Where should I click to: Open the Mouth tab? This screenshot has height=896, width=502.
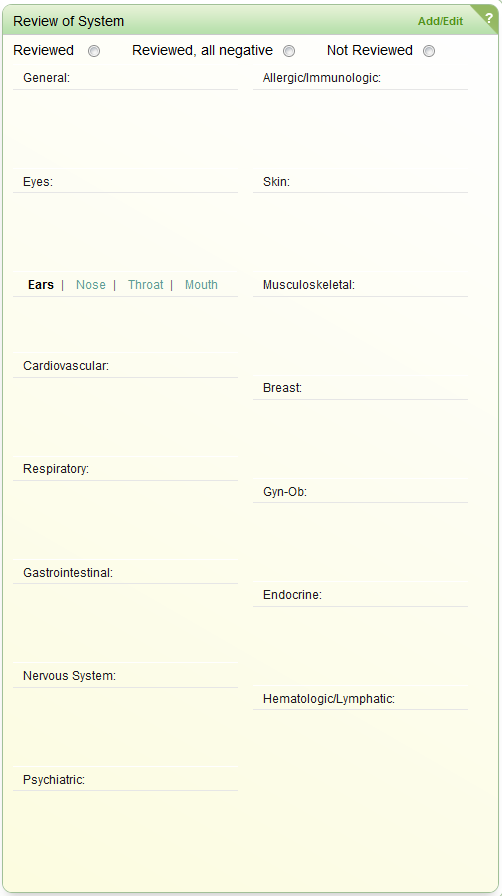tap(201, 285)
